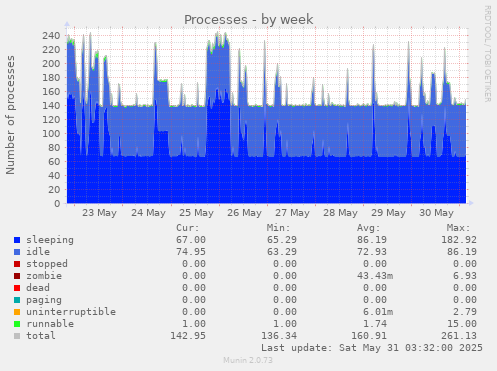Click the idle average value 72.93
The image size is (497, 371).
[x=372, y=252]
